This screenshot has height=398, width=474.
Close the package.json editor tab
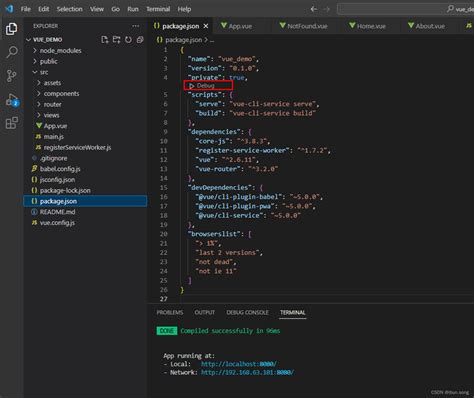coord(206,26)
